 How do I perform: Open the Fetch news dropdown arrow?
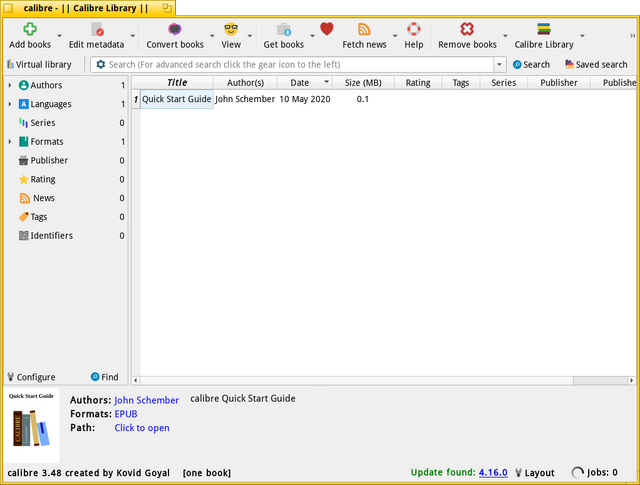click(395, 36)
